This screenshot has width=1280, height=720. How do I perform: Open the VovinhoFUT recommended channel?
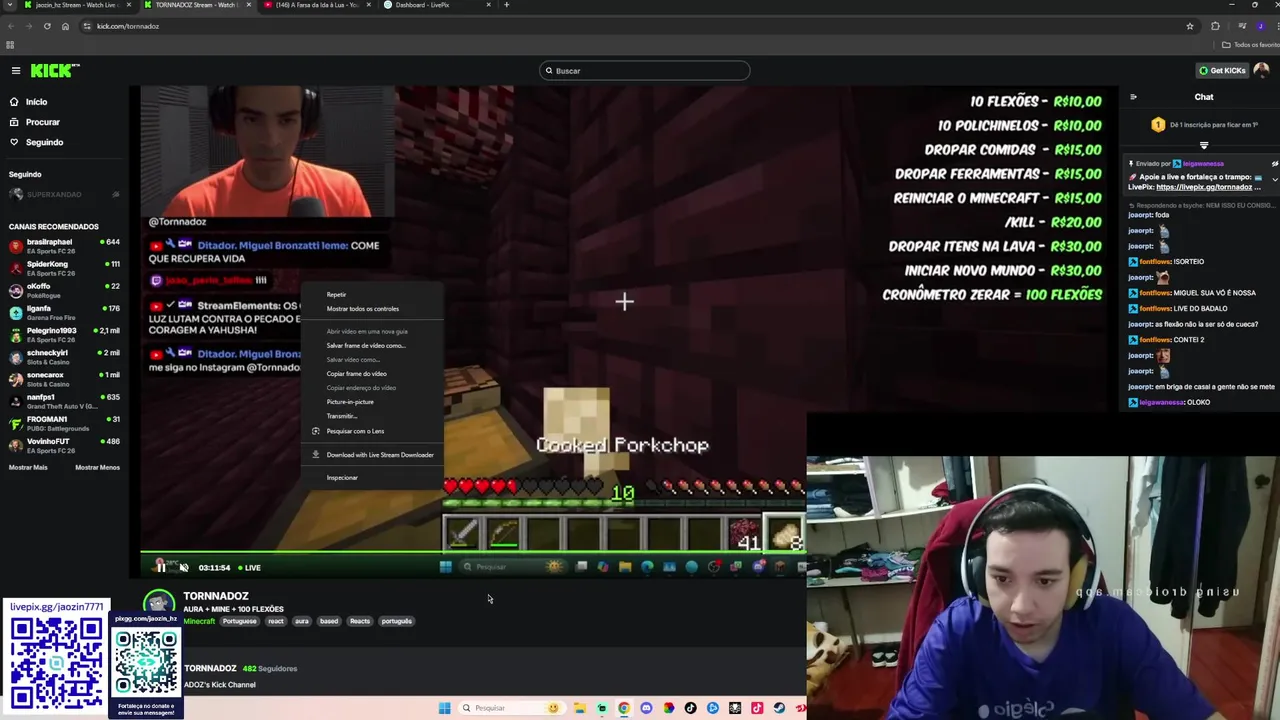click(64, 445)
